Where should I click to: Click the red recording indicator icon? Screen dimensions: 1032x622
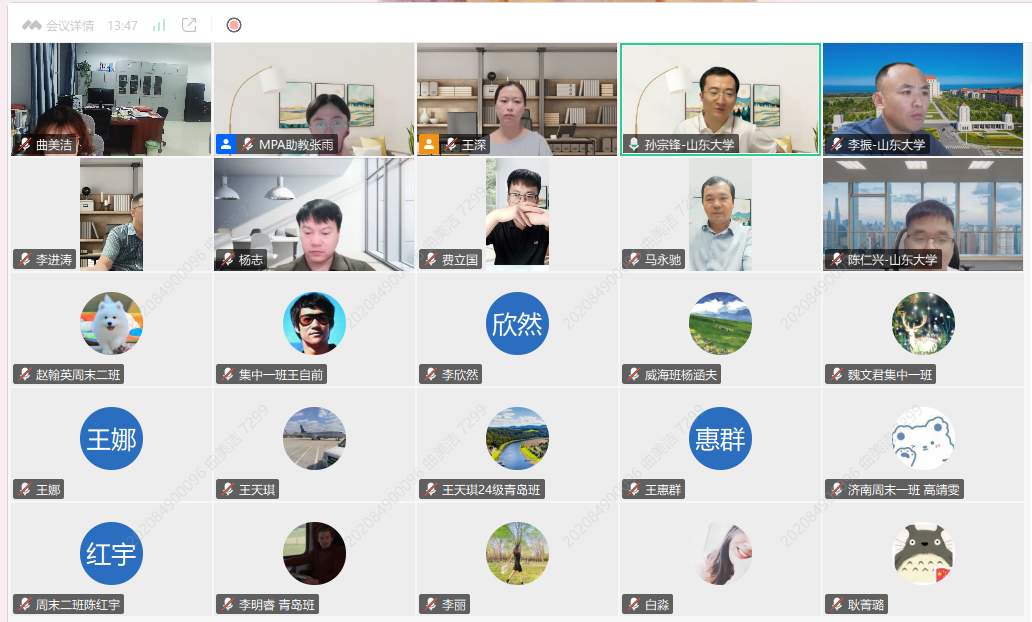point(234,25)
